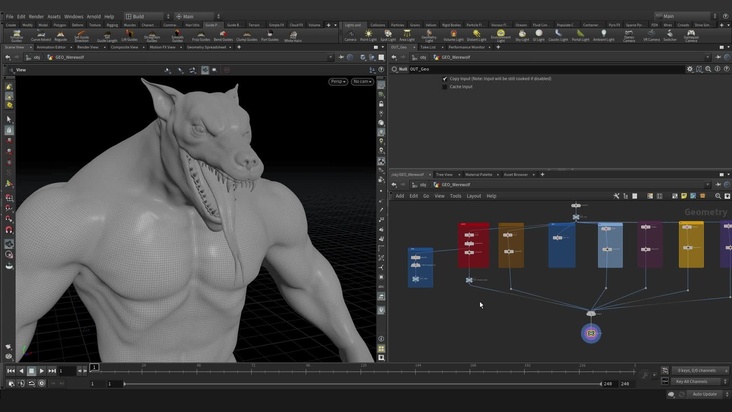Image resolution: width=732 pixels, height=412 pixels.
Task: Click the Sky Light shelf icon
Action: click(522, 35)
